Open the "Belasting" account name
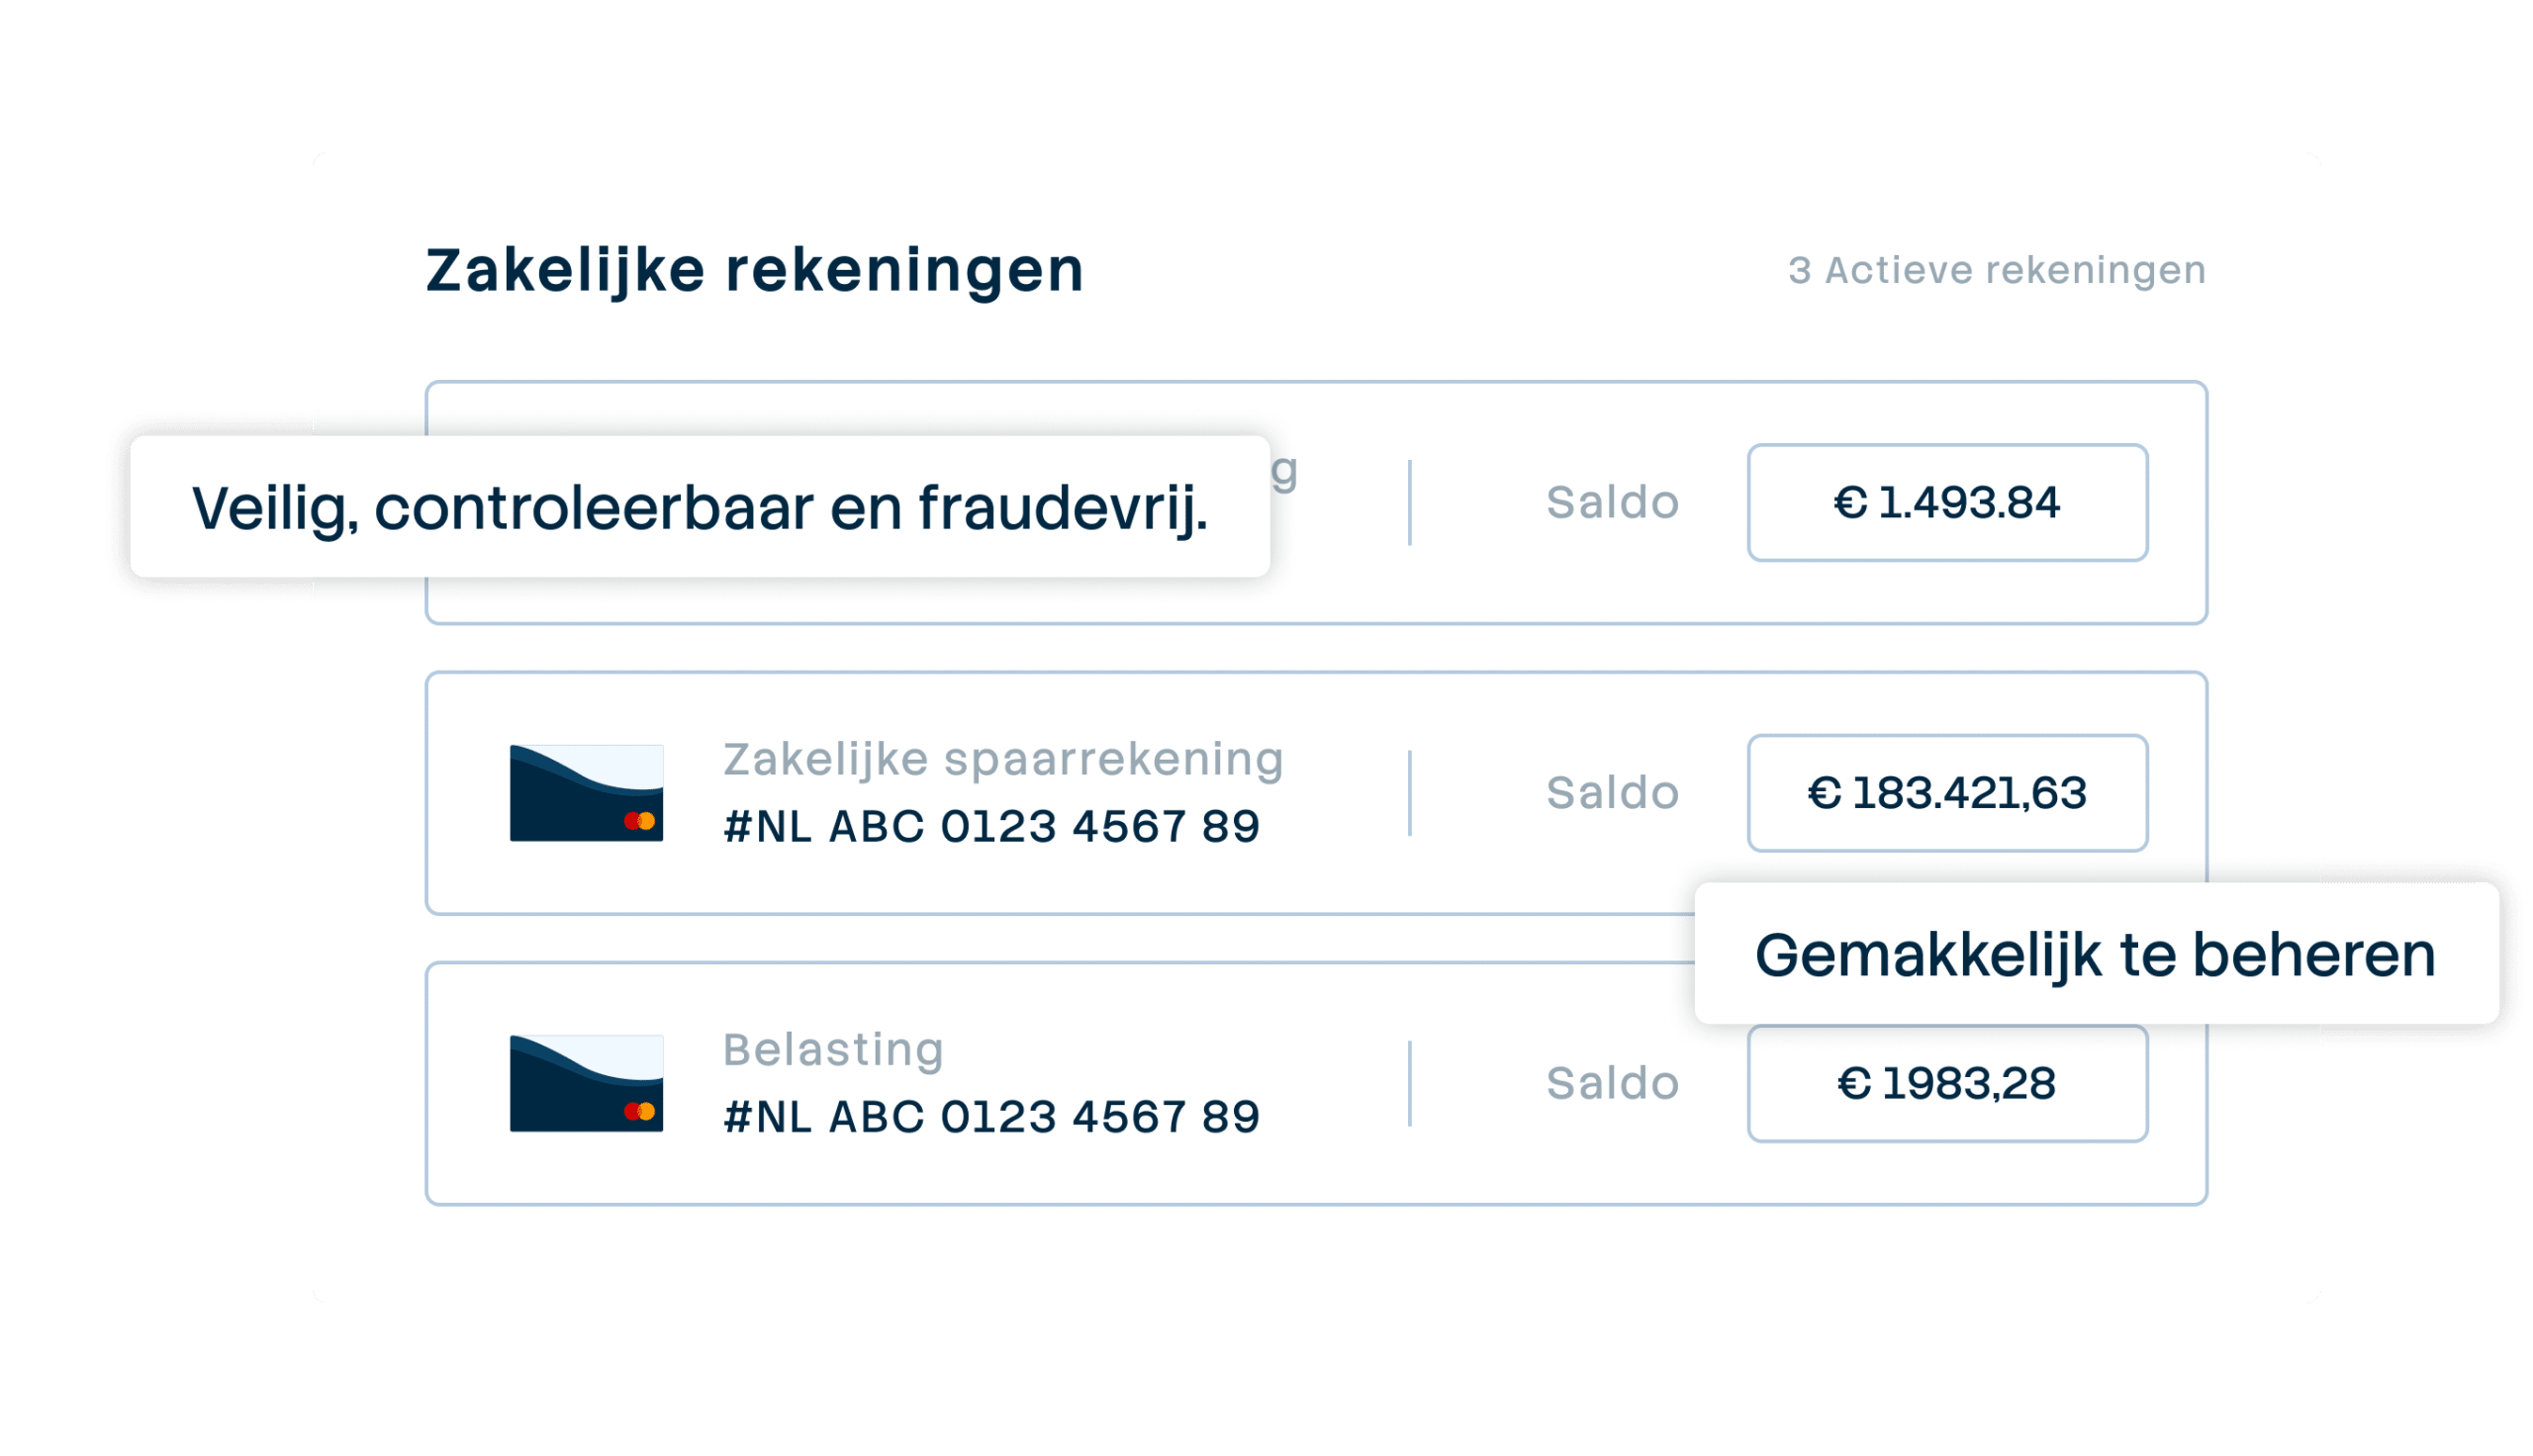This screenshot has width=2533, height=1456. tap(833, 1049)
